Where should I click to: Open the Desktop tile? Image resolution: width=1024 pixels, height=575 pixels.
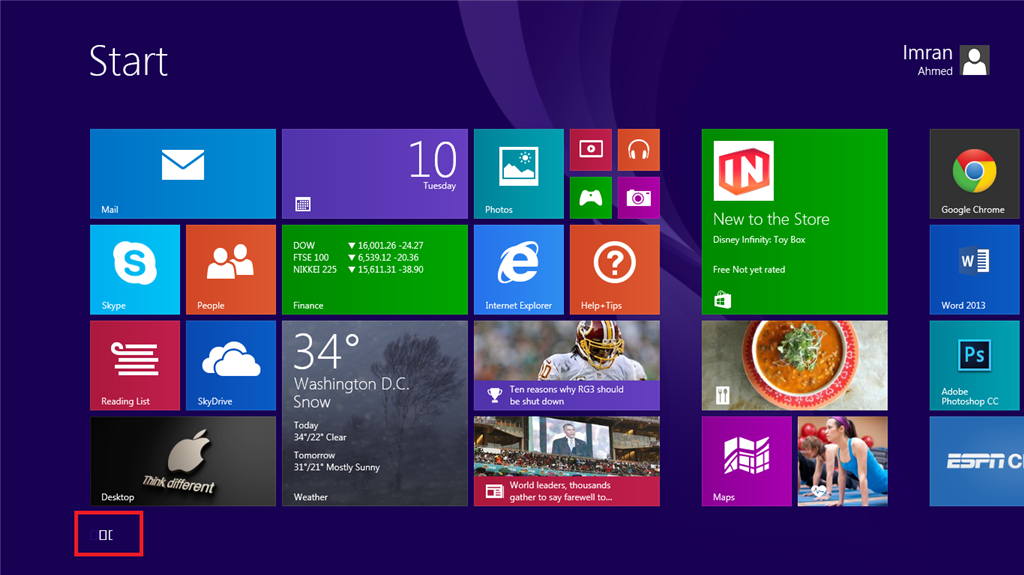click(183, 461)
